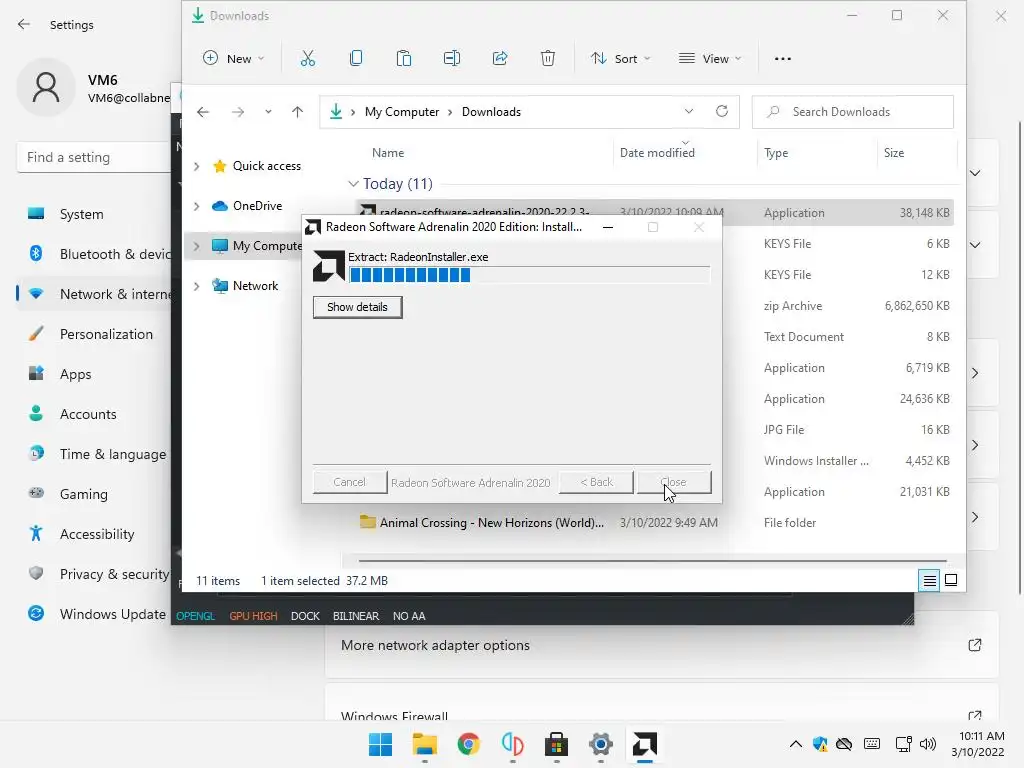This screenshot has width=1024, height=768.
Task: Open the Sort options dropdown
Action: (x=620, y=59)
